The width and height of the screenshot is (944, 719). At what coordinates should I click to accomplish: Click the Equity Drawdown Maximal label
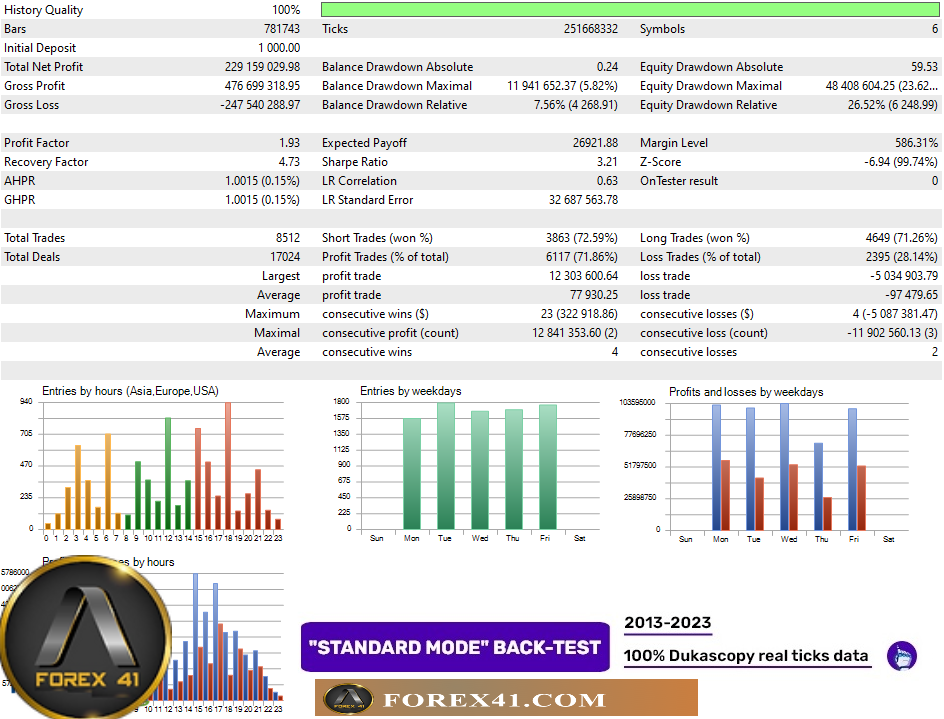click(711, 86)
